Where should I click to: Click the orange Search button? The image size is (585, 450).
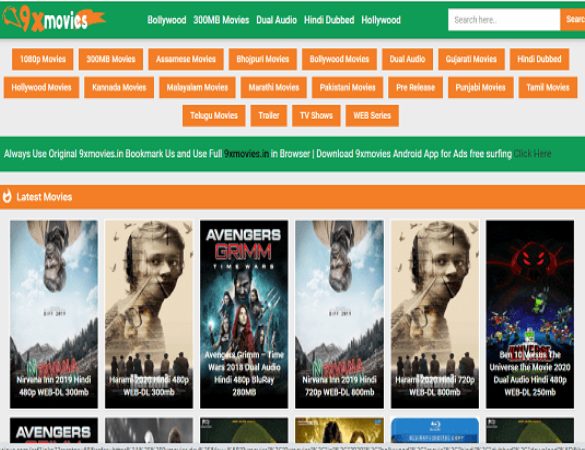point(572,20)
